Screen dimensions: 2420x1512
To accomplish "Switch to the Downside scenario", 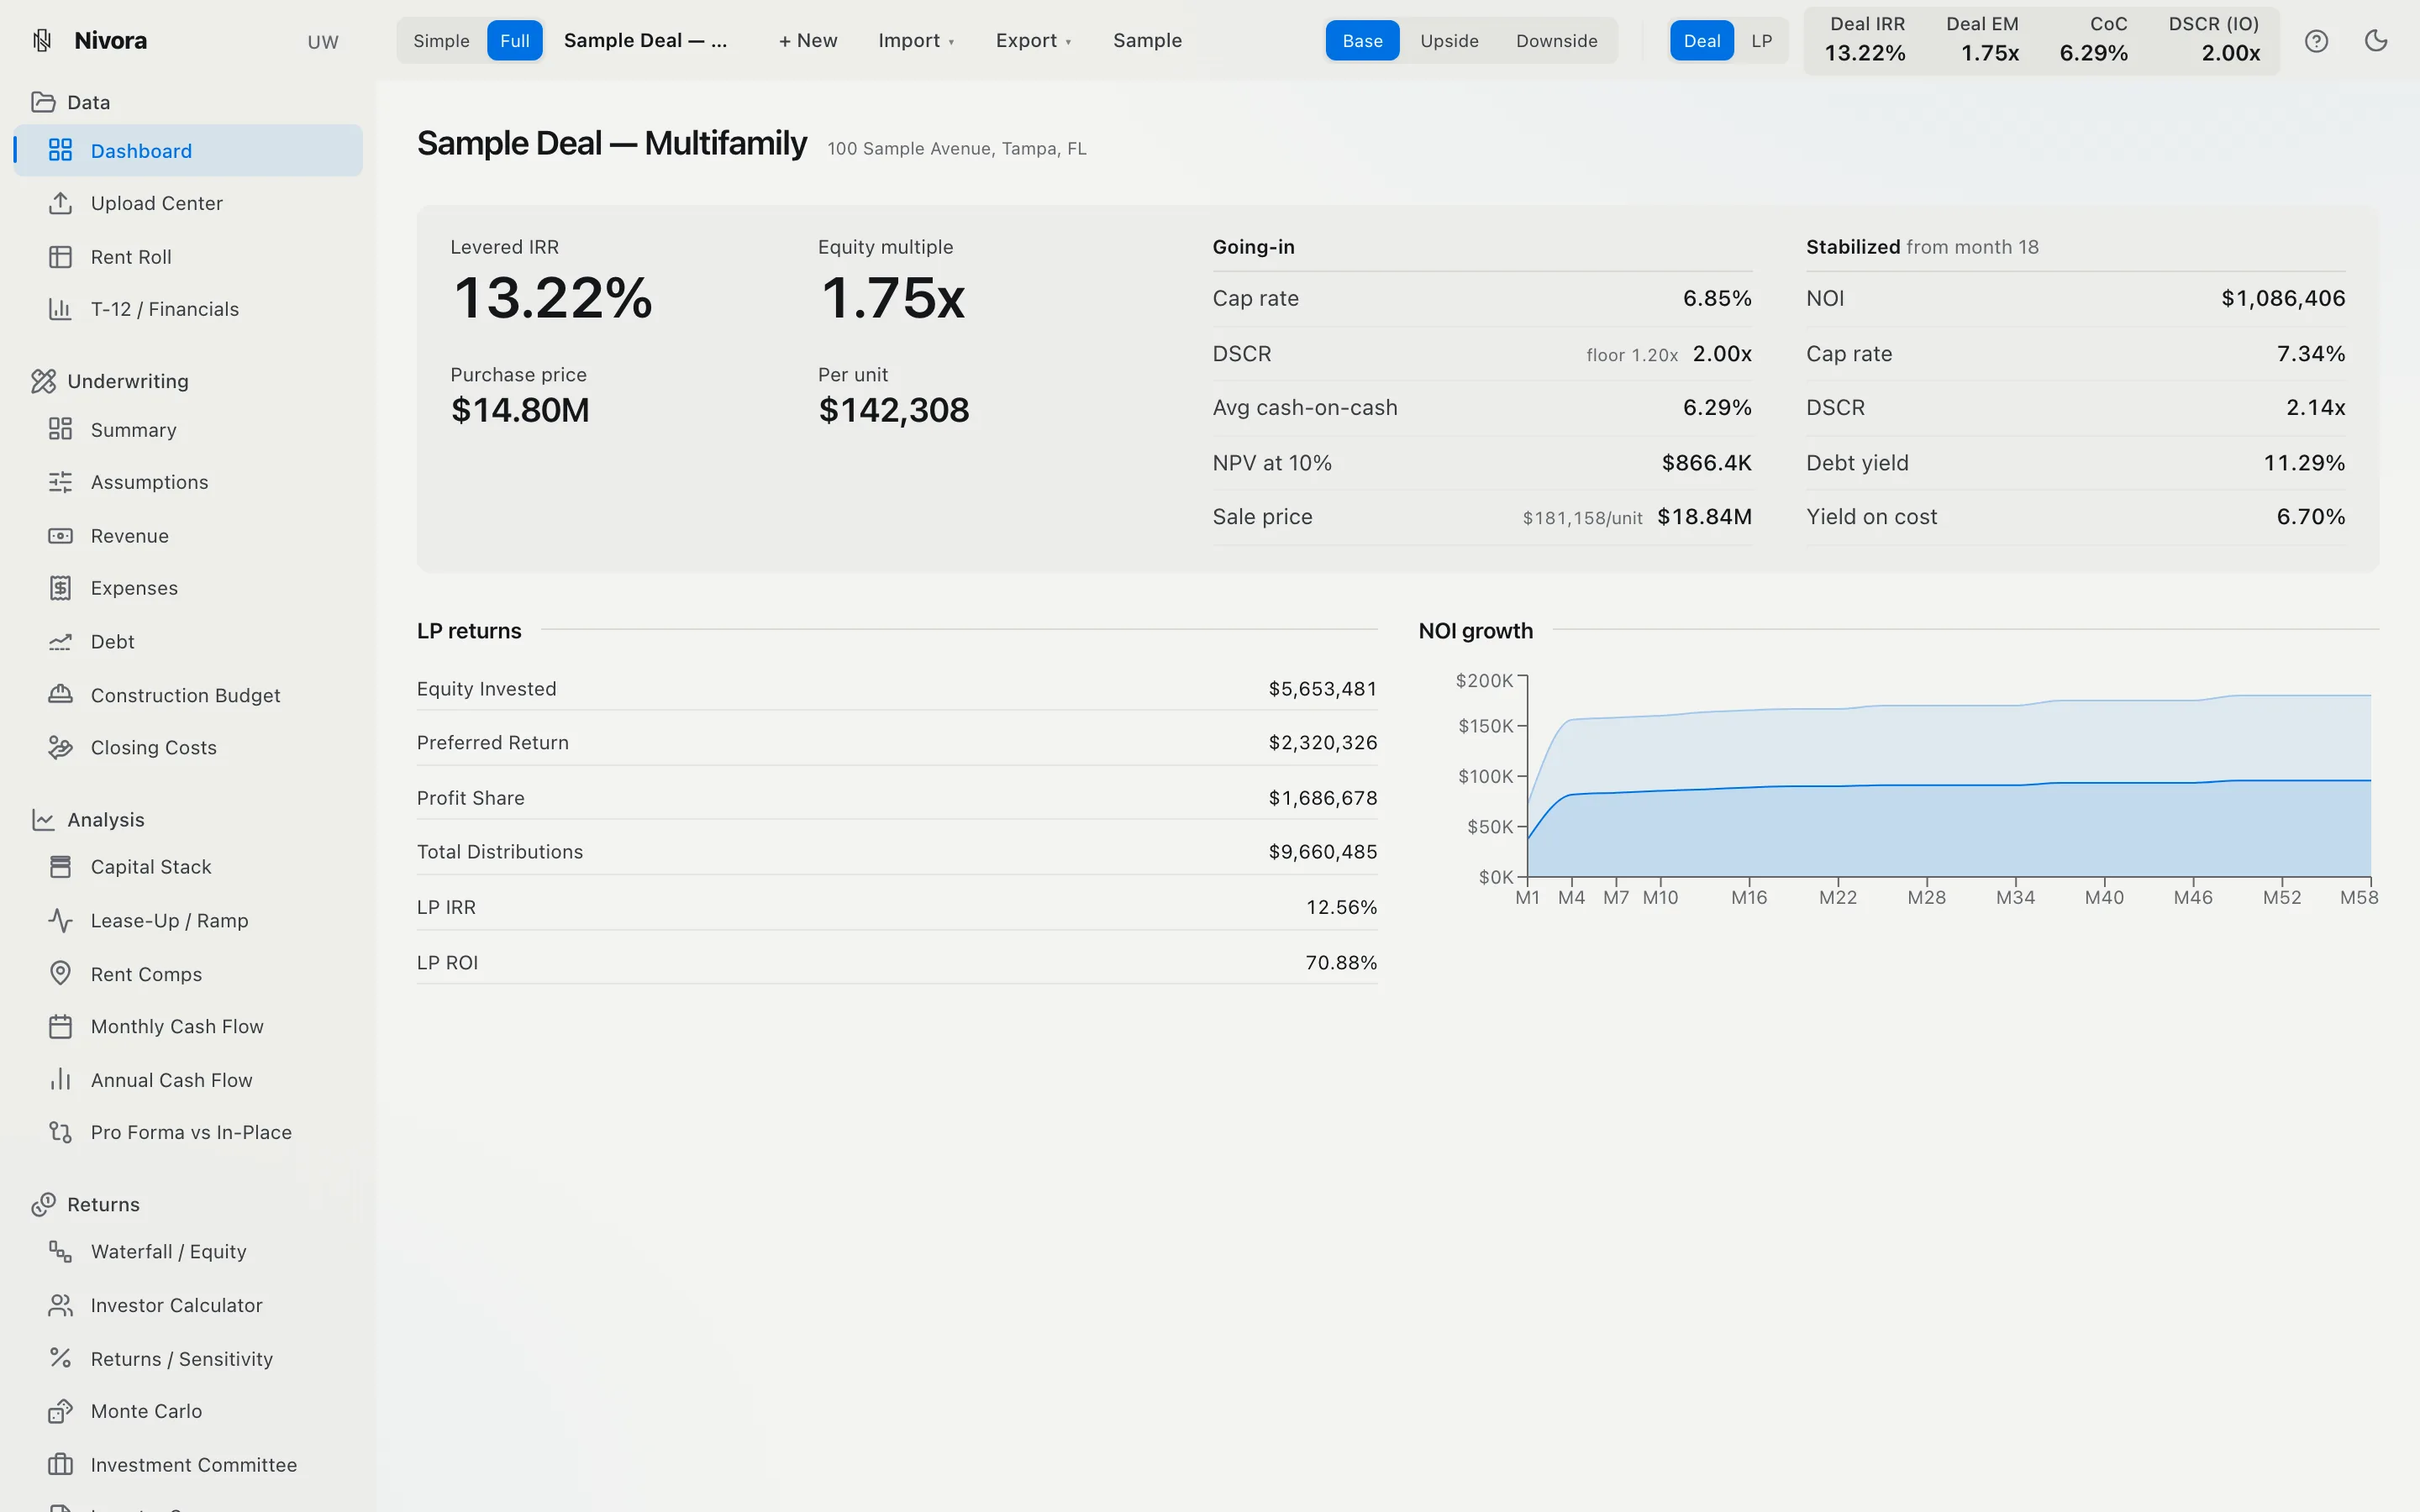I will click(1556, 41).
